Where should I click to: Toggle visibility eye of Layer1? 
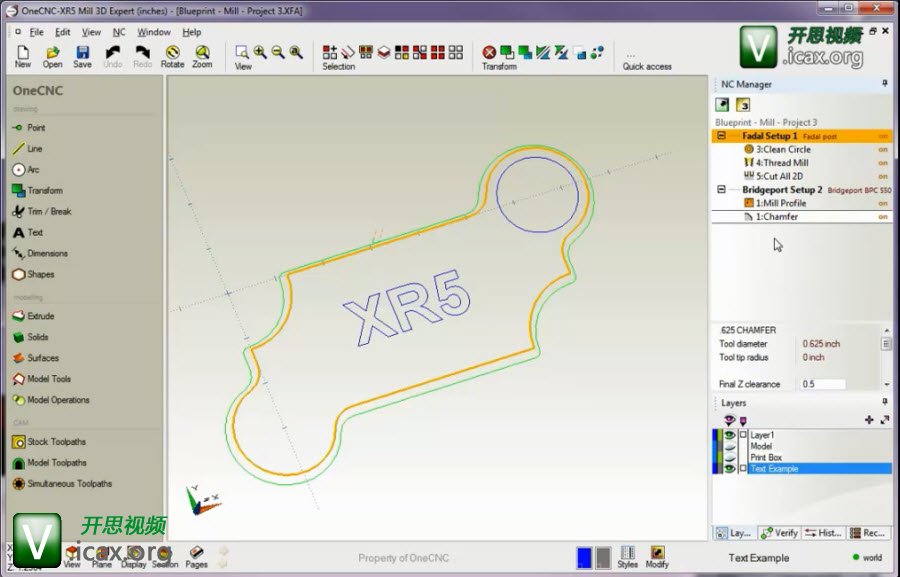pyautogui.click(x=730, y=435)
